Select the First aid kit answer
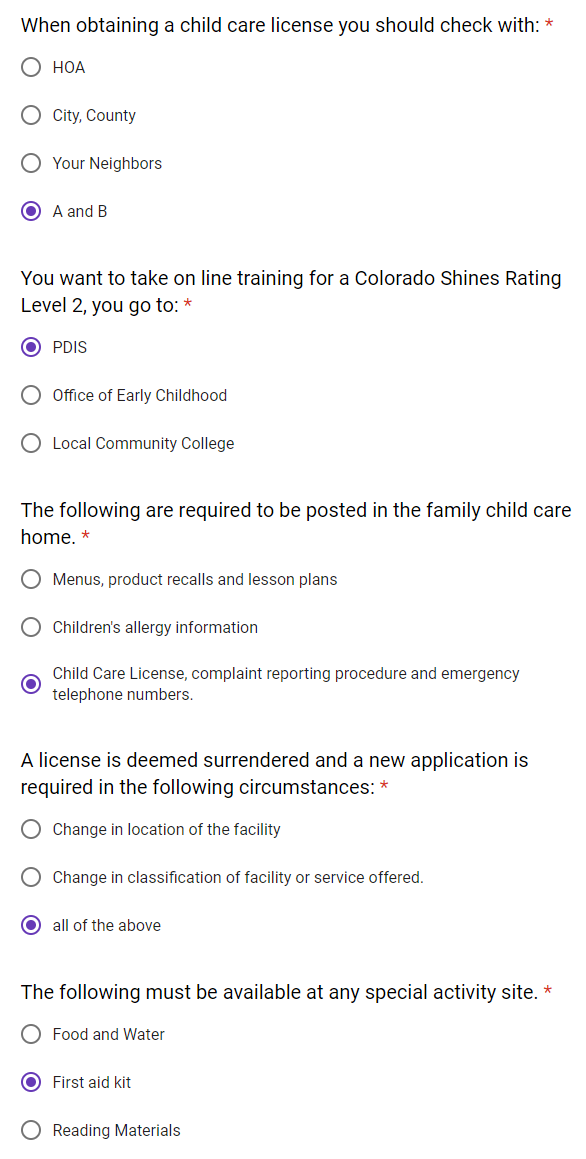This screenshot has width=586, height=1159. click(31, 1082)
